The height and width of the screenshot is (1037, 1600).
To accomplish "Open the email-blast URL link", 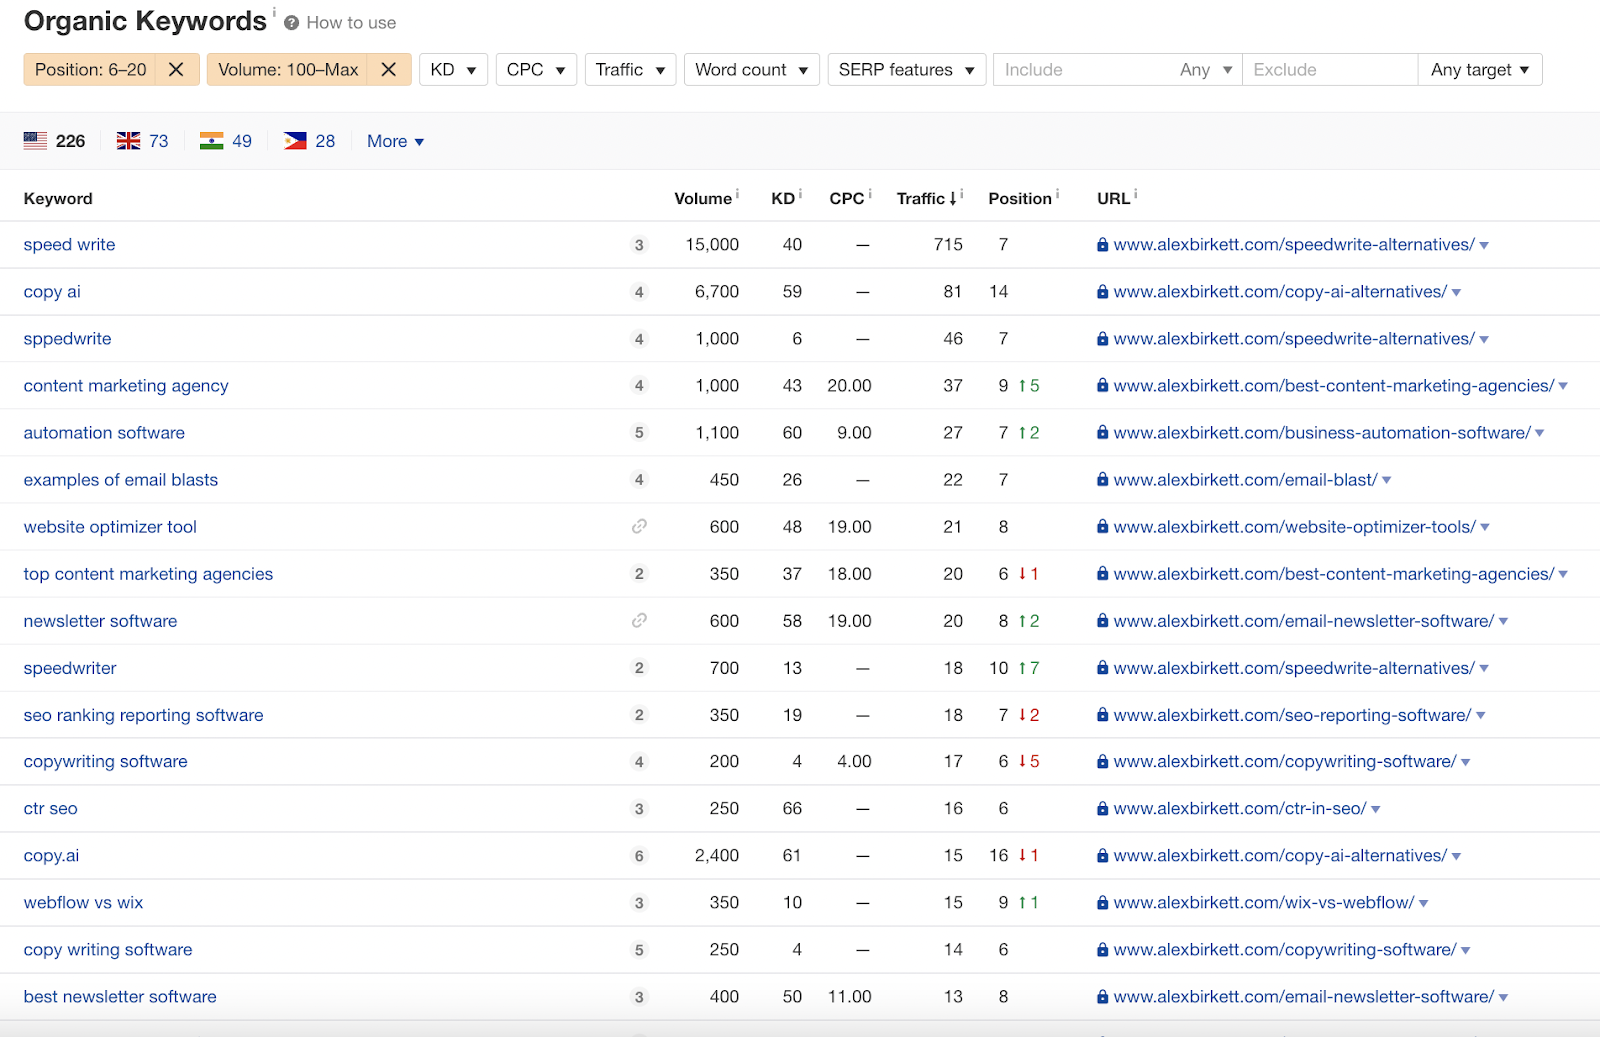I will (1245, 480).
